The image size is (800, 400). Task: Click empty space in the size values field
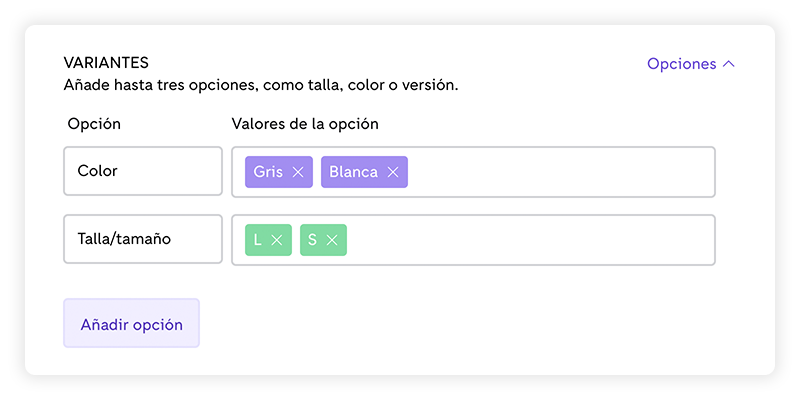pyautogui.click(x=530, y=240)
